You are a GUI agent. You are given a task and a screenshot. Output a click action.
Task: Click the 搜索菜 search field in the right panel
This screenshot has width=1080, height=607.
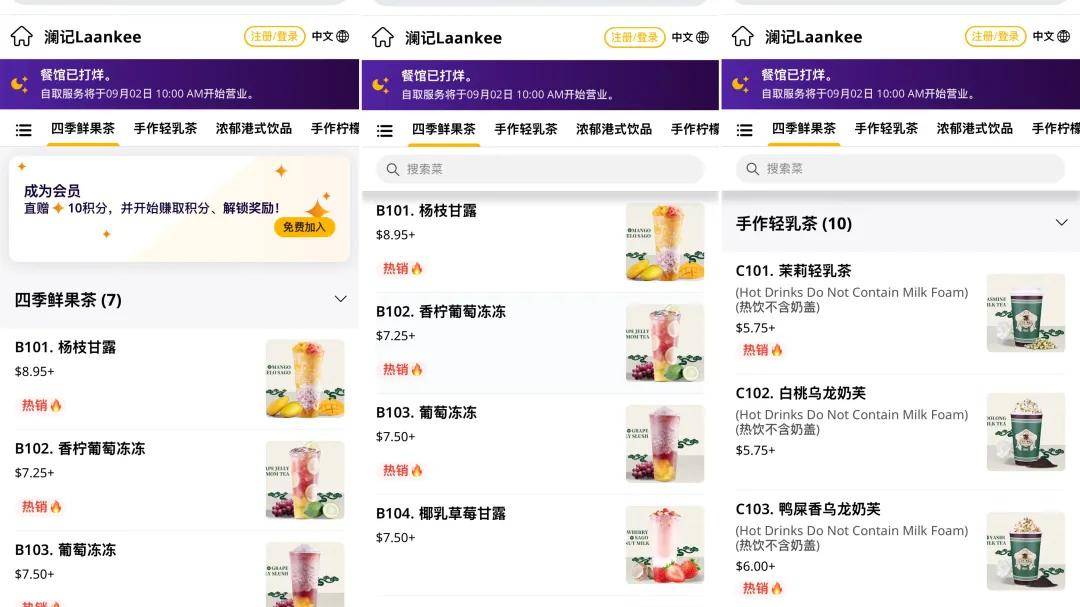900,169
